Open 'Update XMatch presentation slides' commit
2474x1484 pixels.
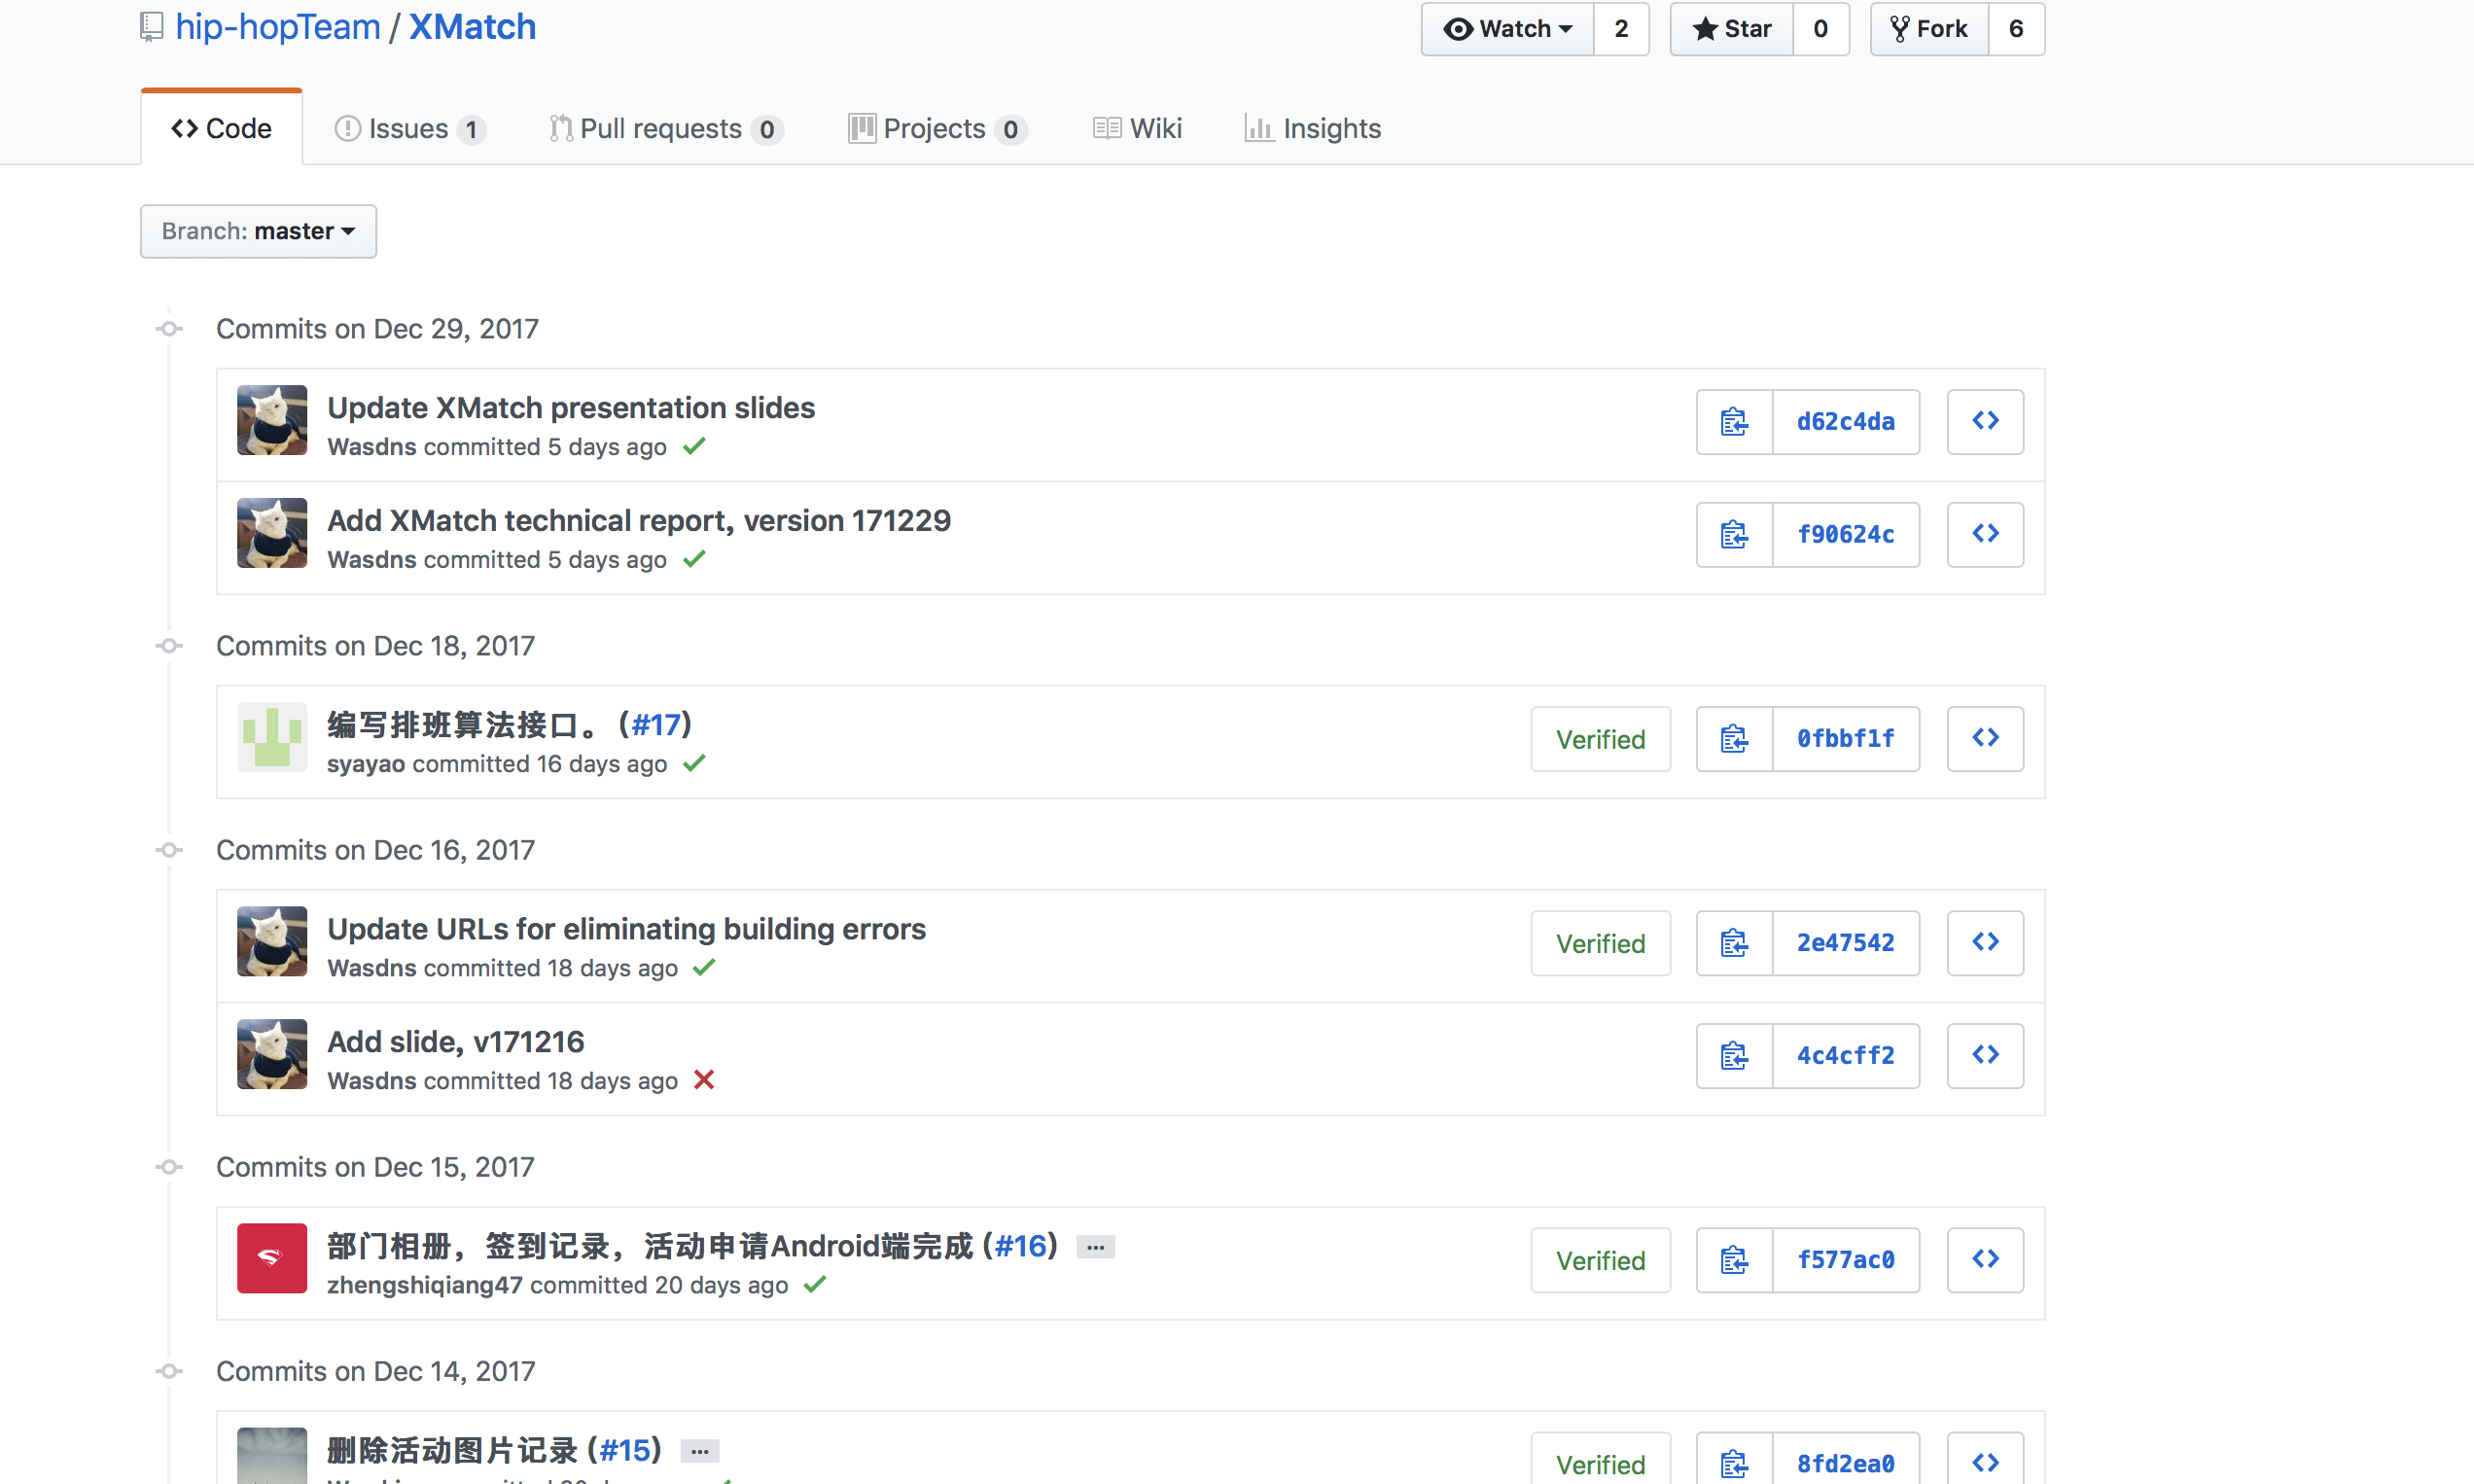(x=571, y=408)
